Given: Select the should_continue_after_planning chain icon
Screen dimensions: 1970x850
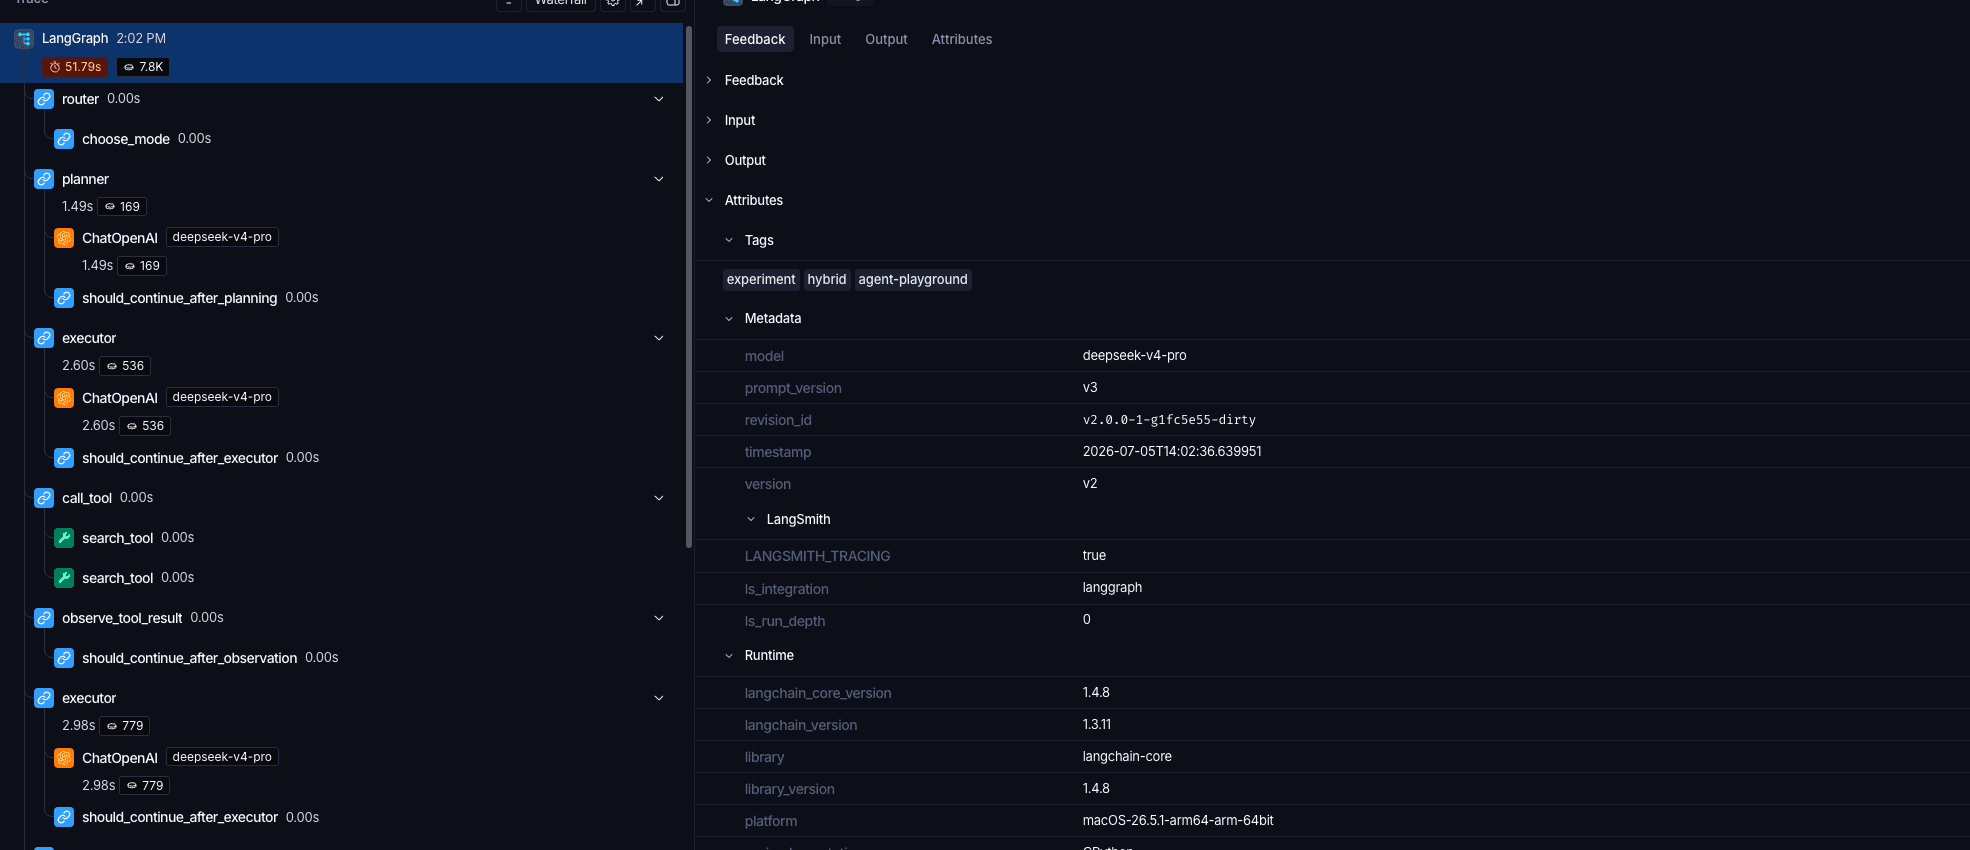Looking at the screenshot, I should tap(64, 298).
